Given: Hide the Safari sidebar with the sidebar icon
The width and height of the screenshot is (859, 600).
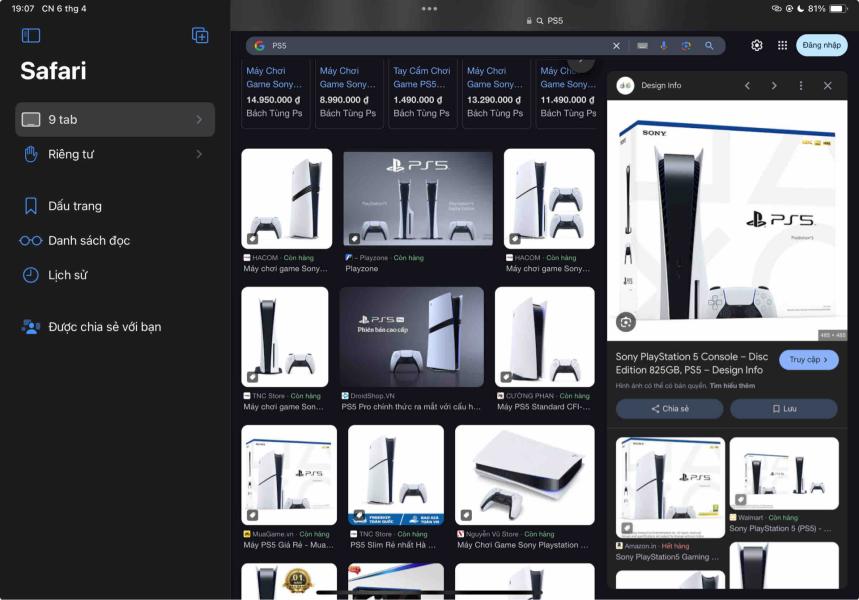Looking at the screenshot, I should pyautogui.click(x=31, y=36).
